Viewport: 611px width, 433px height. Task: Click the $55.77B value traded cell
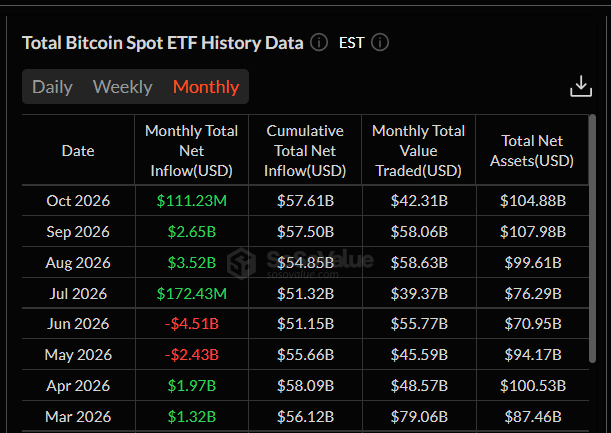pos(419,323)
